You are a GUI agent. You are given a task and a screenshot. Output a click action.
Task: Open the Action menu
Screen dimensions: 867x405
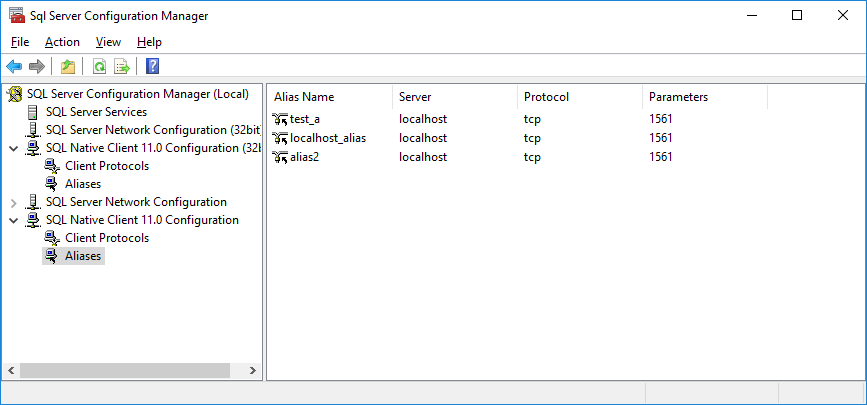pos(62,42)
